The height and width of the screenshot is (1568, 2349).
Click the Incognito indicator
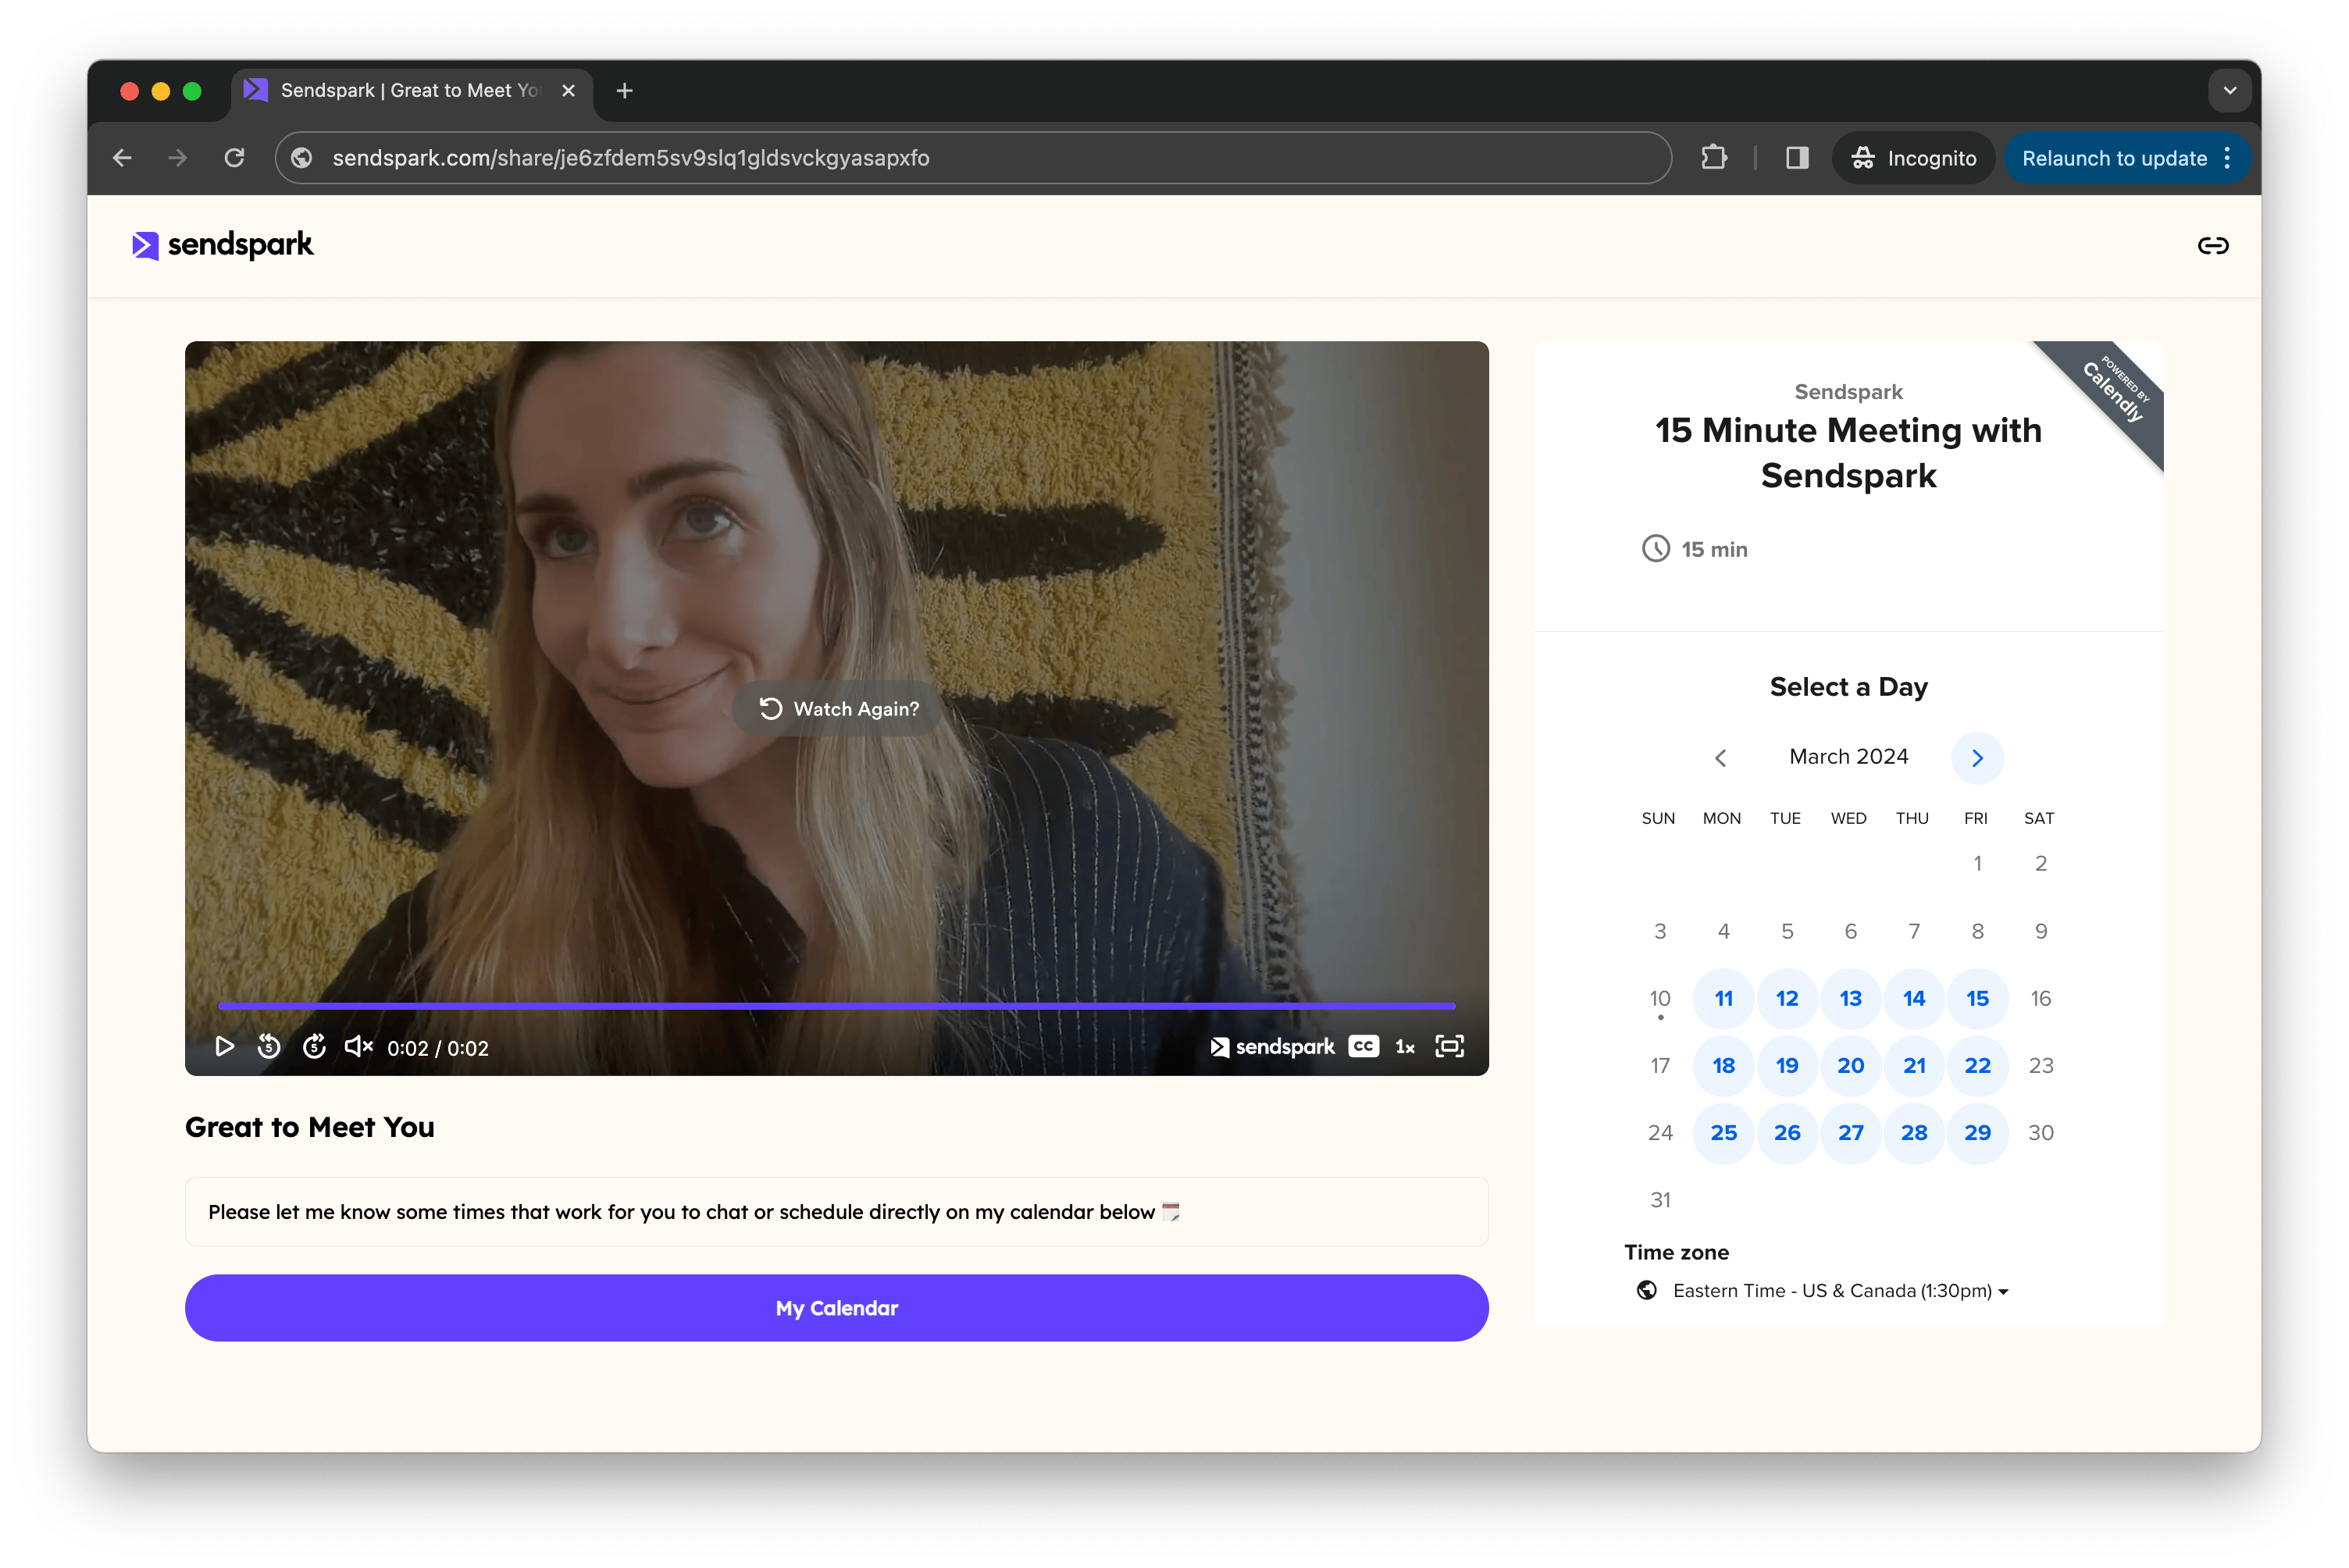click(x=1913, y=158)
